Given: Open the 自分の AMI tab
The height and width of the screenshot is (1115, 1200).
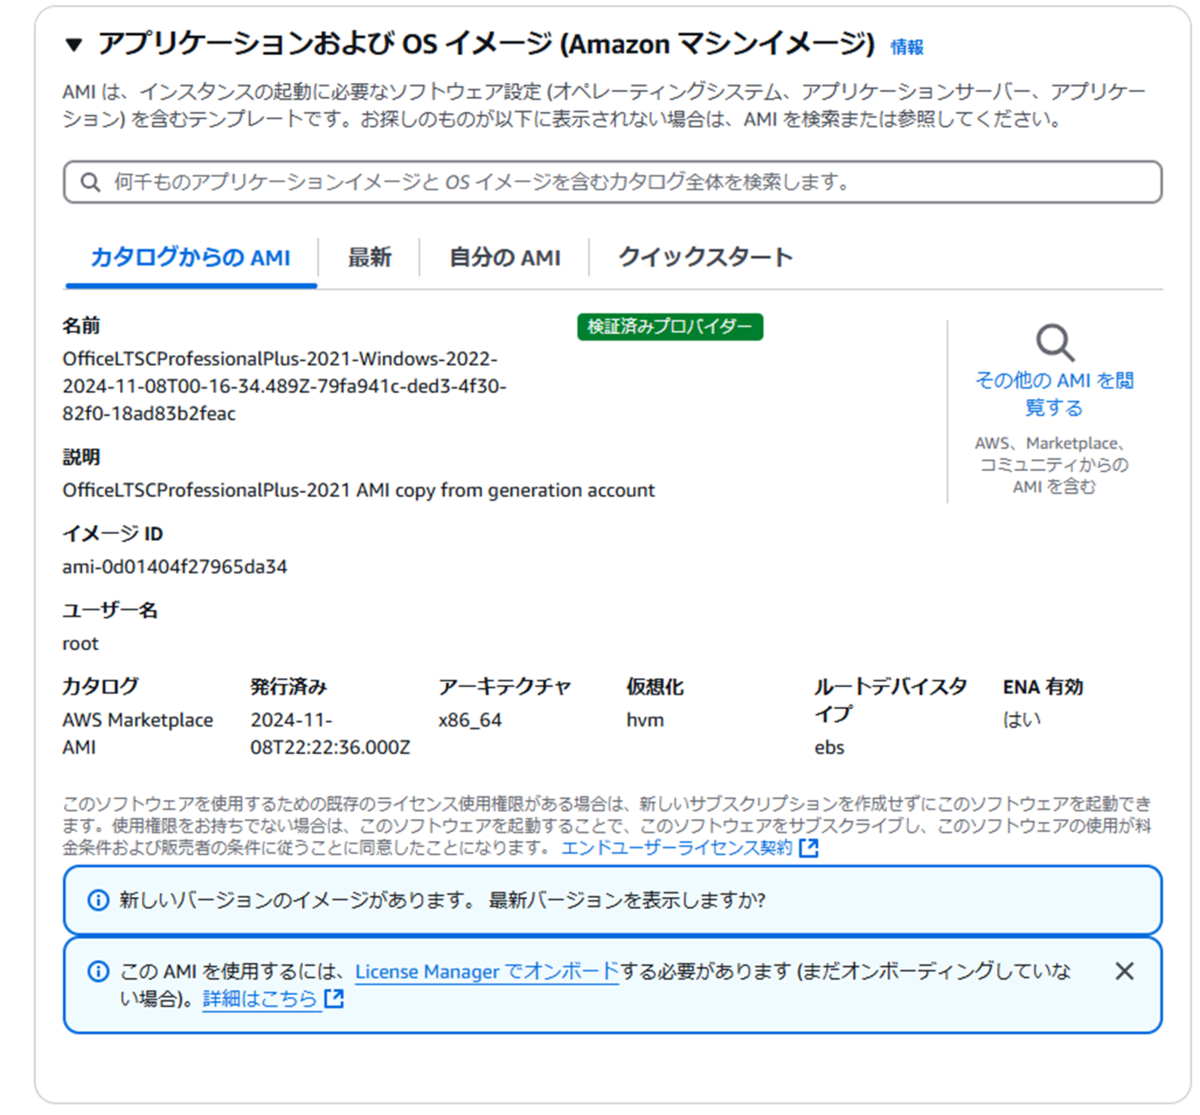Looking at the screenshot, I should tap(505, 257).
